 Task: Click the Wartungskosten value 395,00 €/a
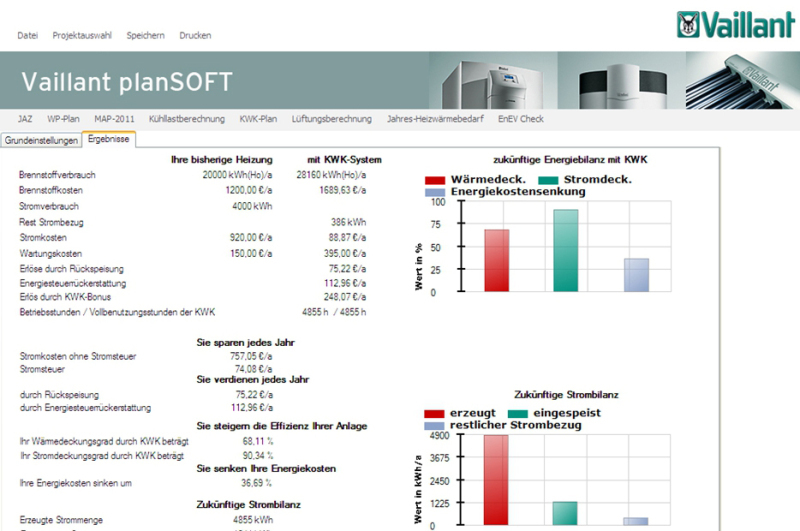point(345,254)
